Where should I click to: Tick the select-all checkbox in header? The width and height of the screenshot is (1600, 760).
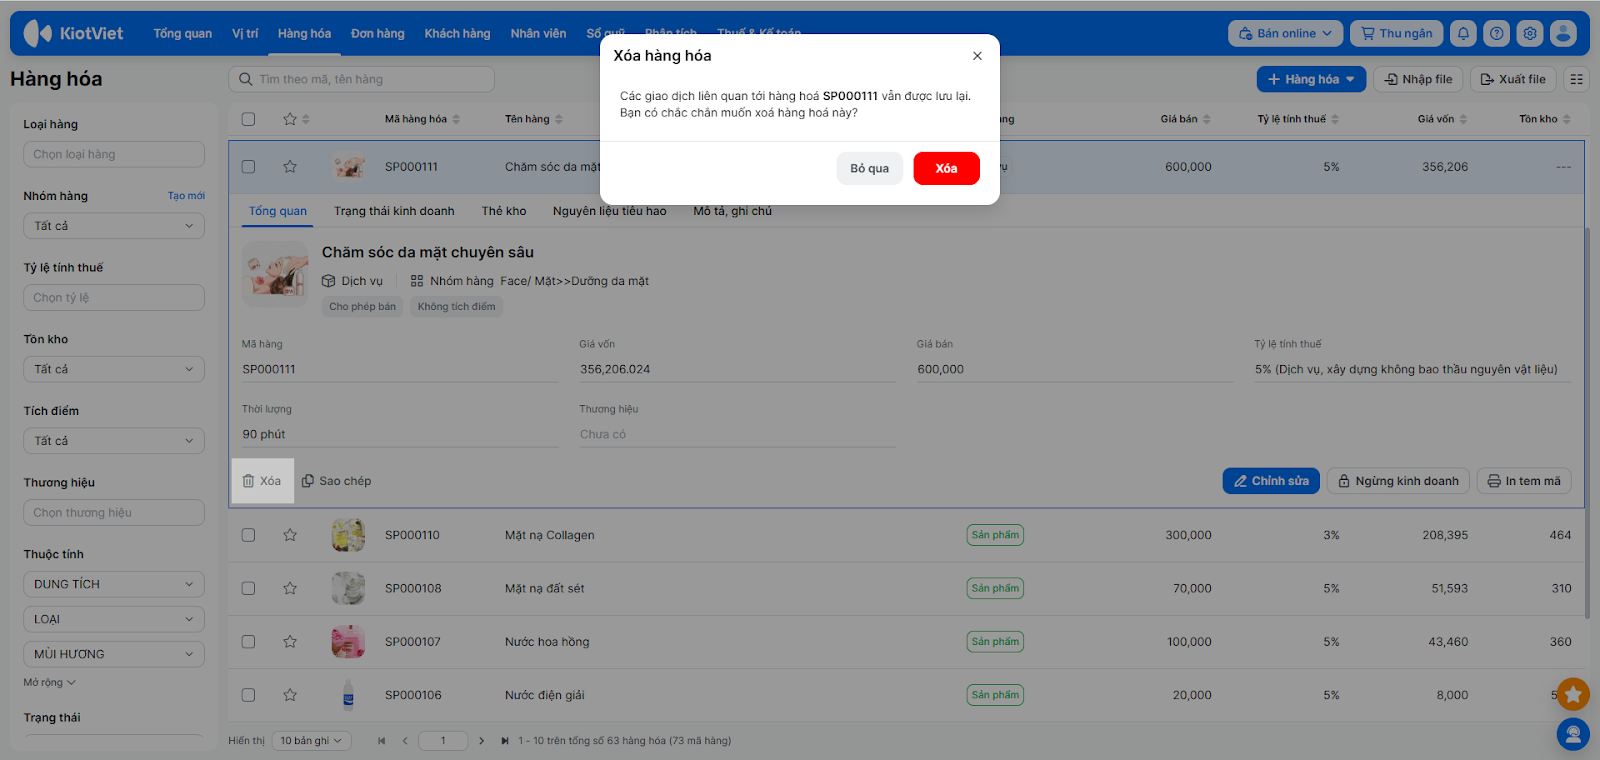[x=248, y=119]
